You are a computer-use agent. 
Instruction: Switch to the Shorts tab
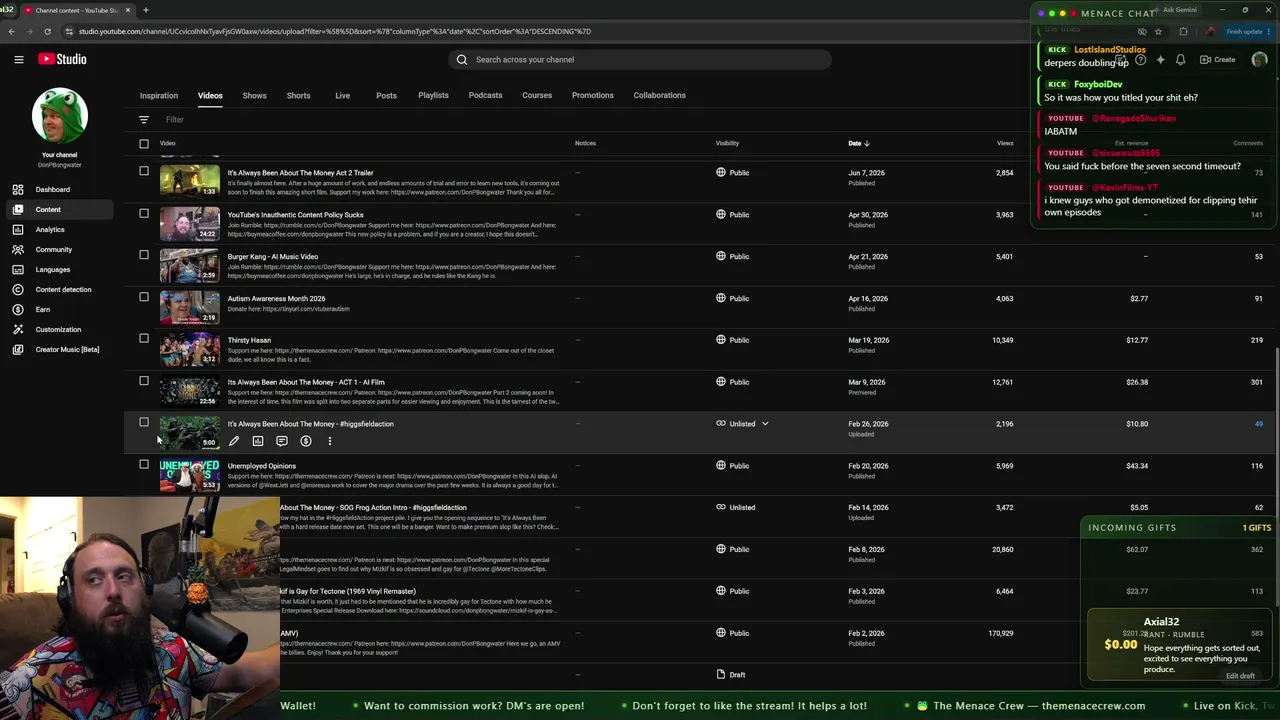tap(298, 95)
